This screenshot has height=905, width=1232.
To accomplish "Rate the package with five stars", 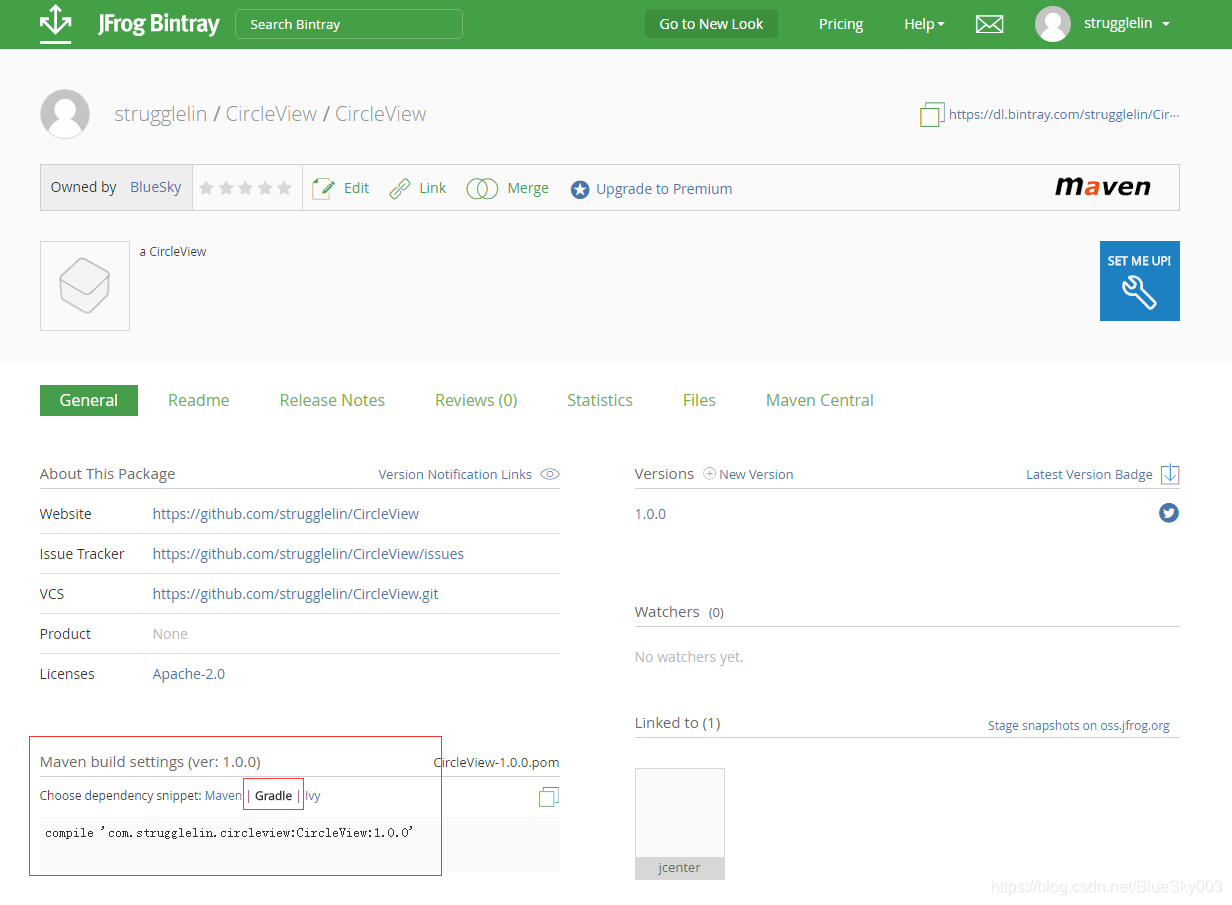I will pos(284,188).
